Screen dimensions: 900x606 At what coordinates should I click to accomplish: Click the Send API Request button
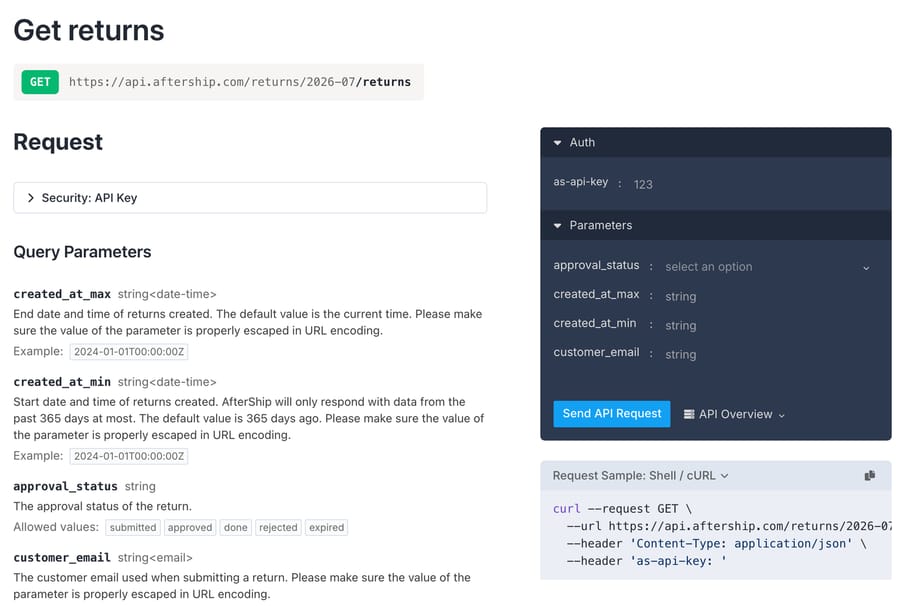tap(611, 414)
